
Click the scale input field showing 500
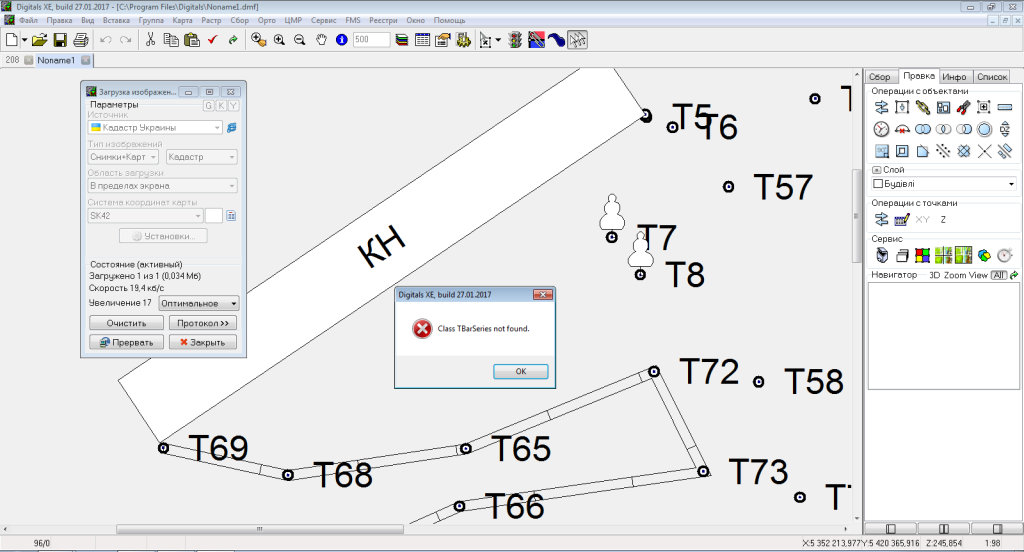(370, 40)
